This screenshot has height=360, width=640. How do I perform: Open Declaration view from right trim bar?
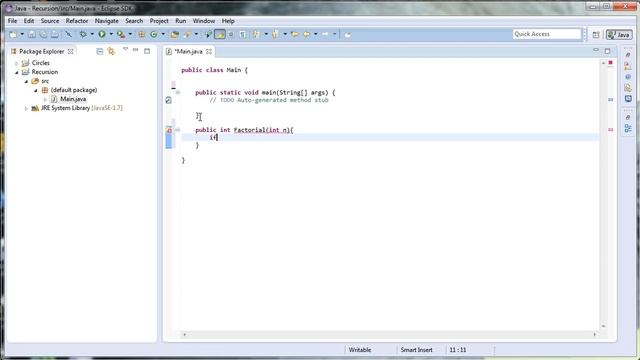(x=628, y=88)
